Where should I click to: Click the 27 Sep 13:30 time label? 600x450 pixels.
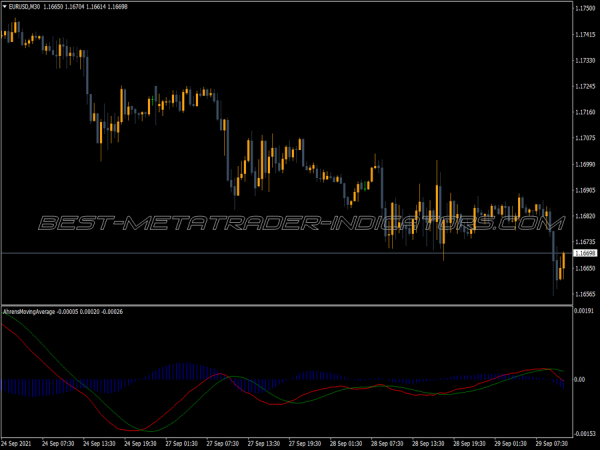coord(264,443)
